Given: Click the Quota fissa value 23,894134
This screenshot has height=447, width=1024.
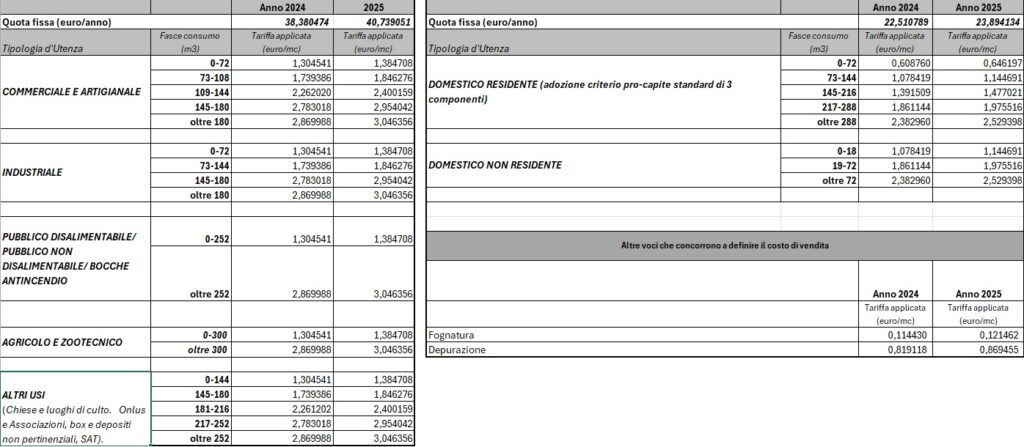Looking at the screenshot, I should 977,22.
